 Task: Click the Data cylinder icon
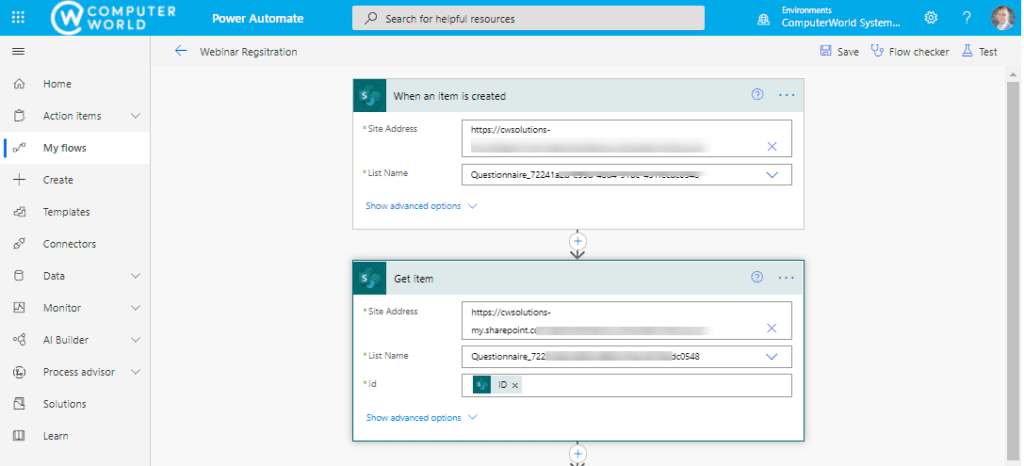(x=19, y=276)
